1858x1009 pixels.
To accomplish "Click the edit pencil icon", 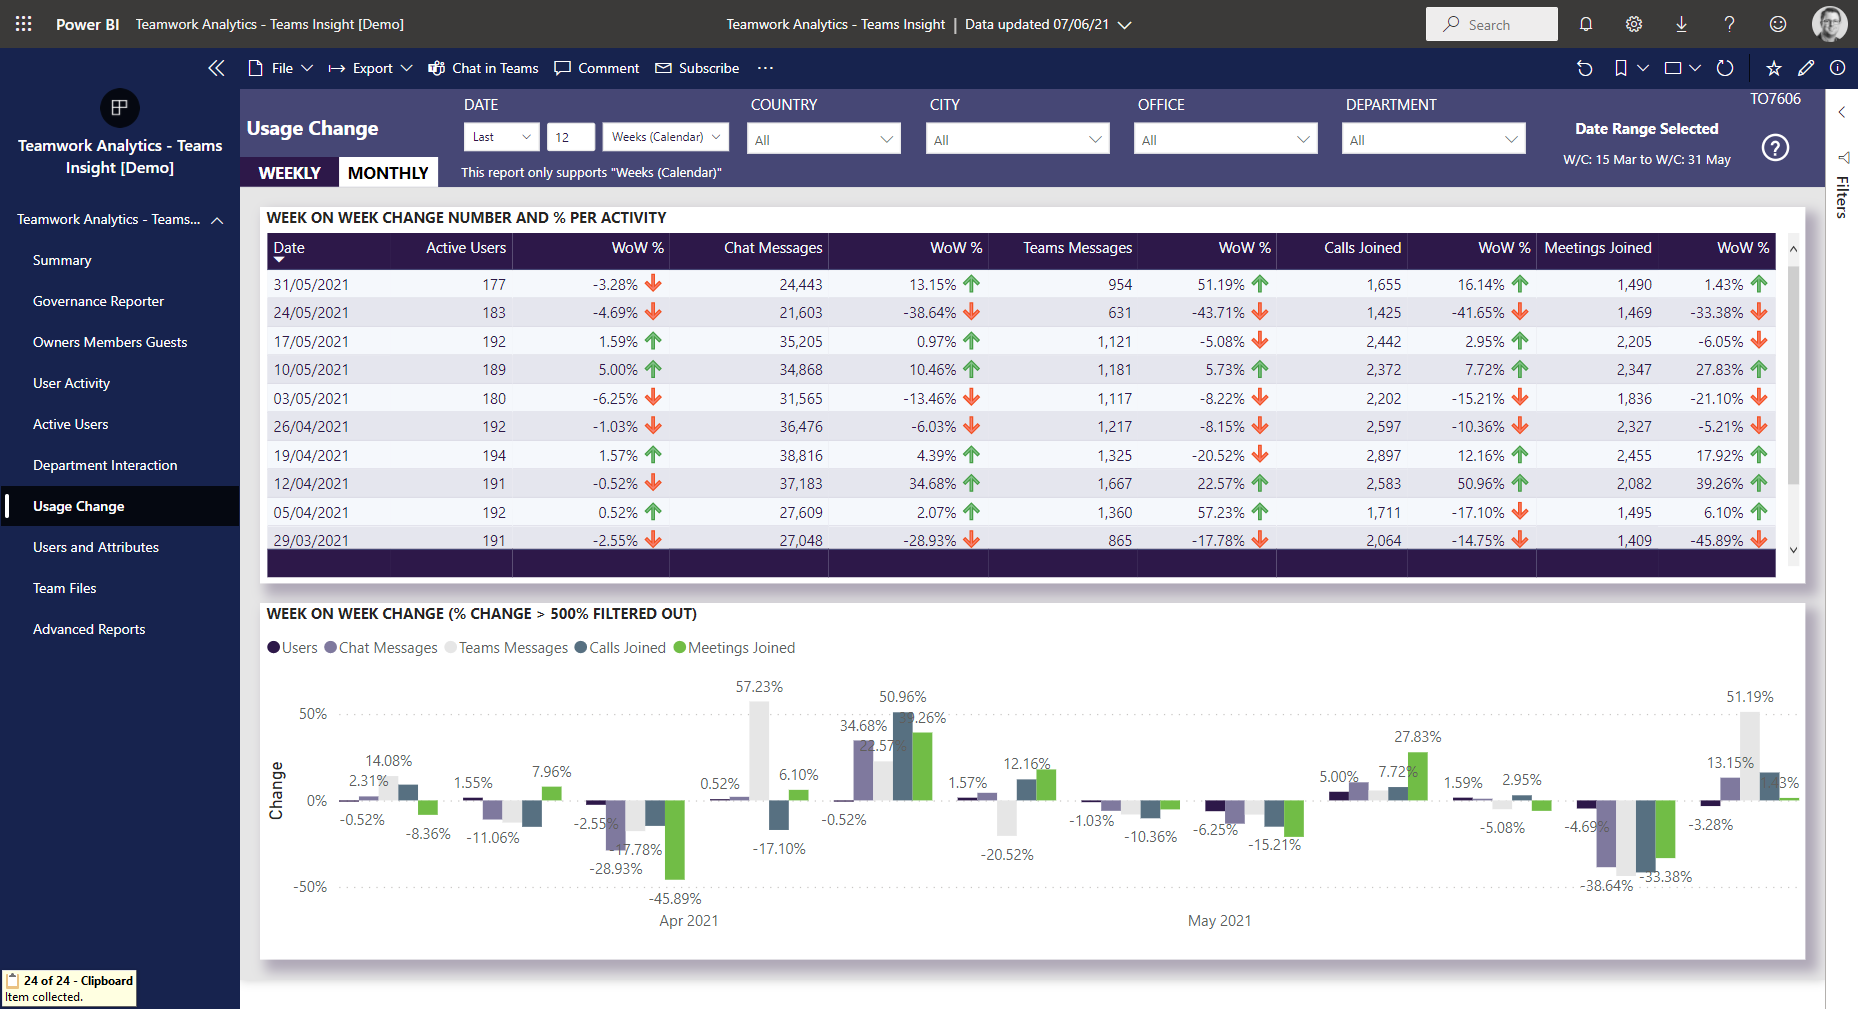I will [1806, 68].
